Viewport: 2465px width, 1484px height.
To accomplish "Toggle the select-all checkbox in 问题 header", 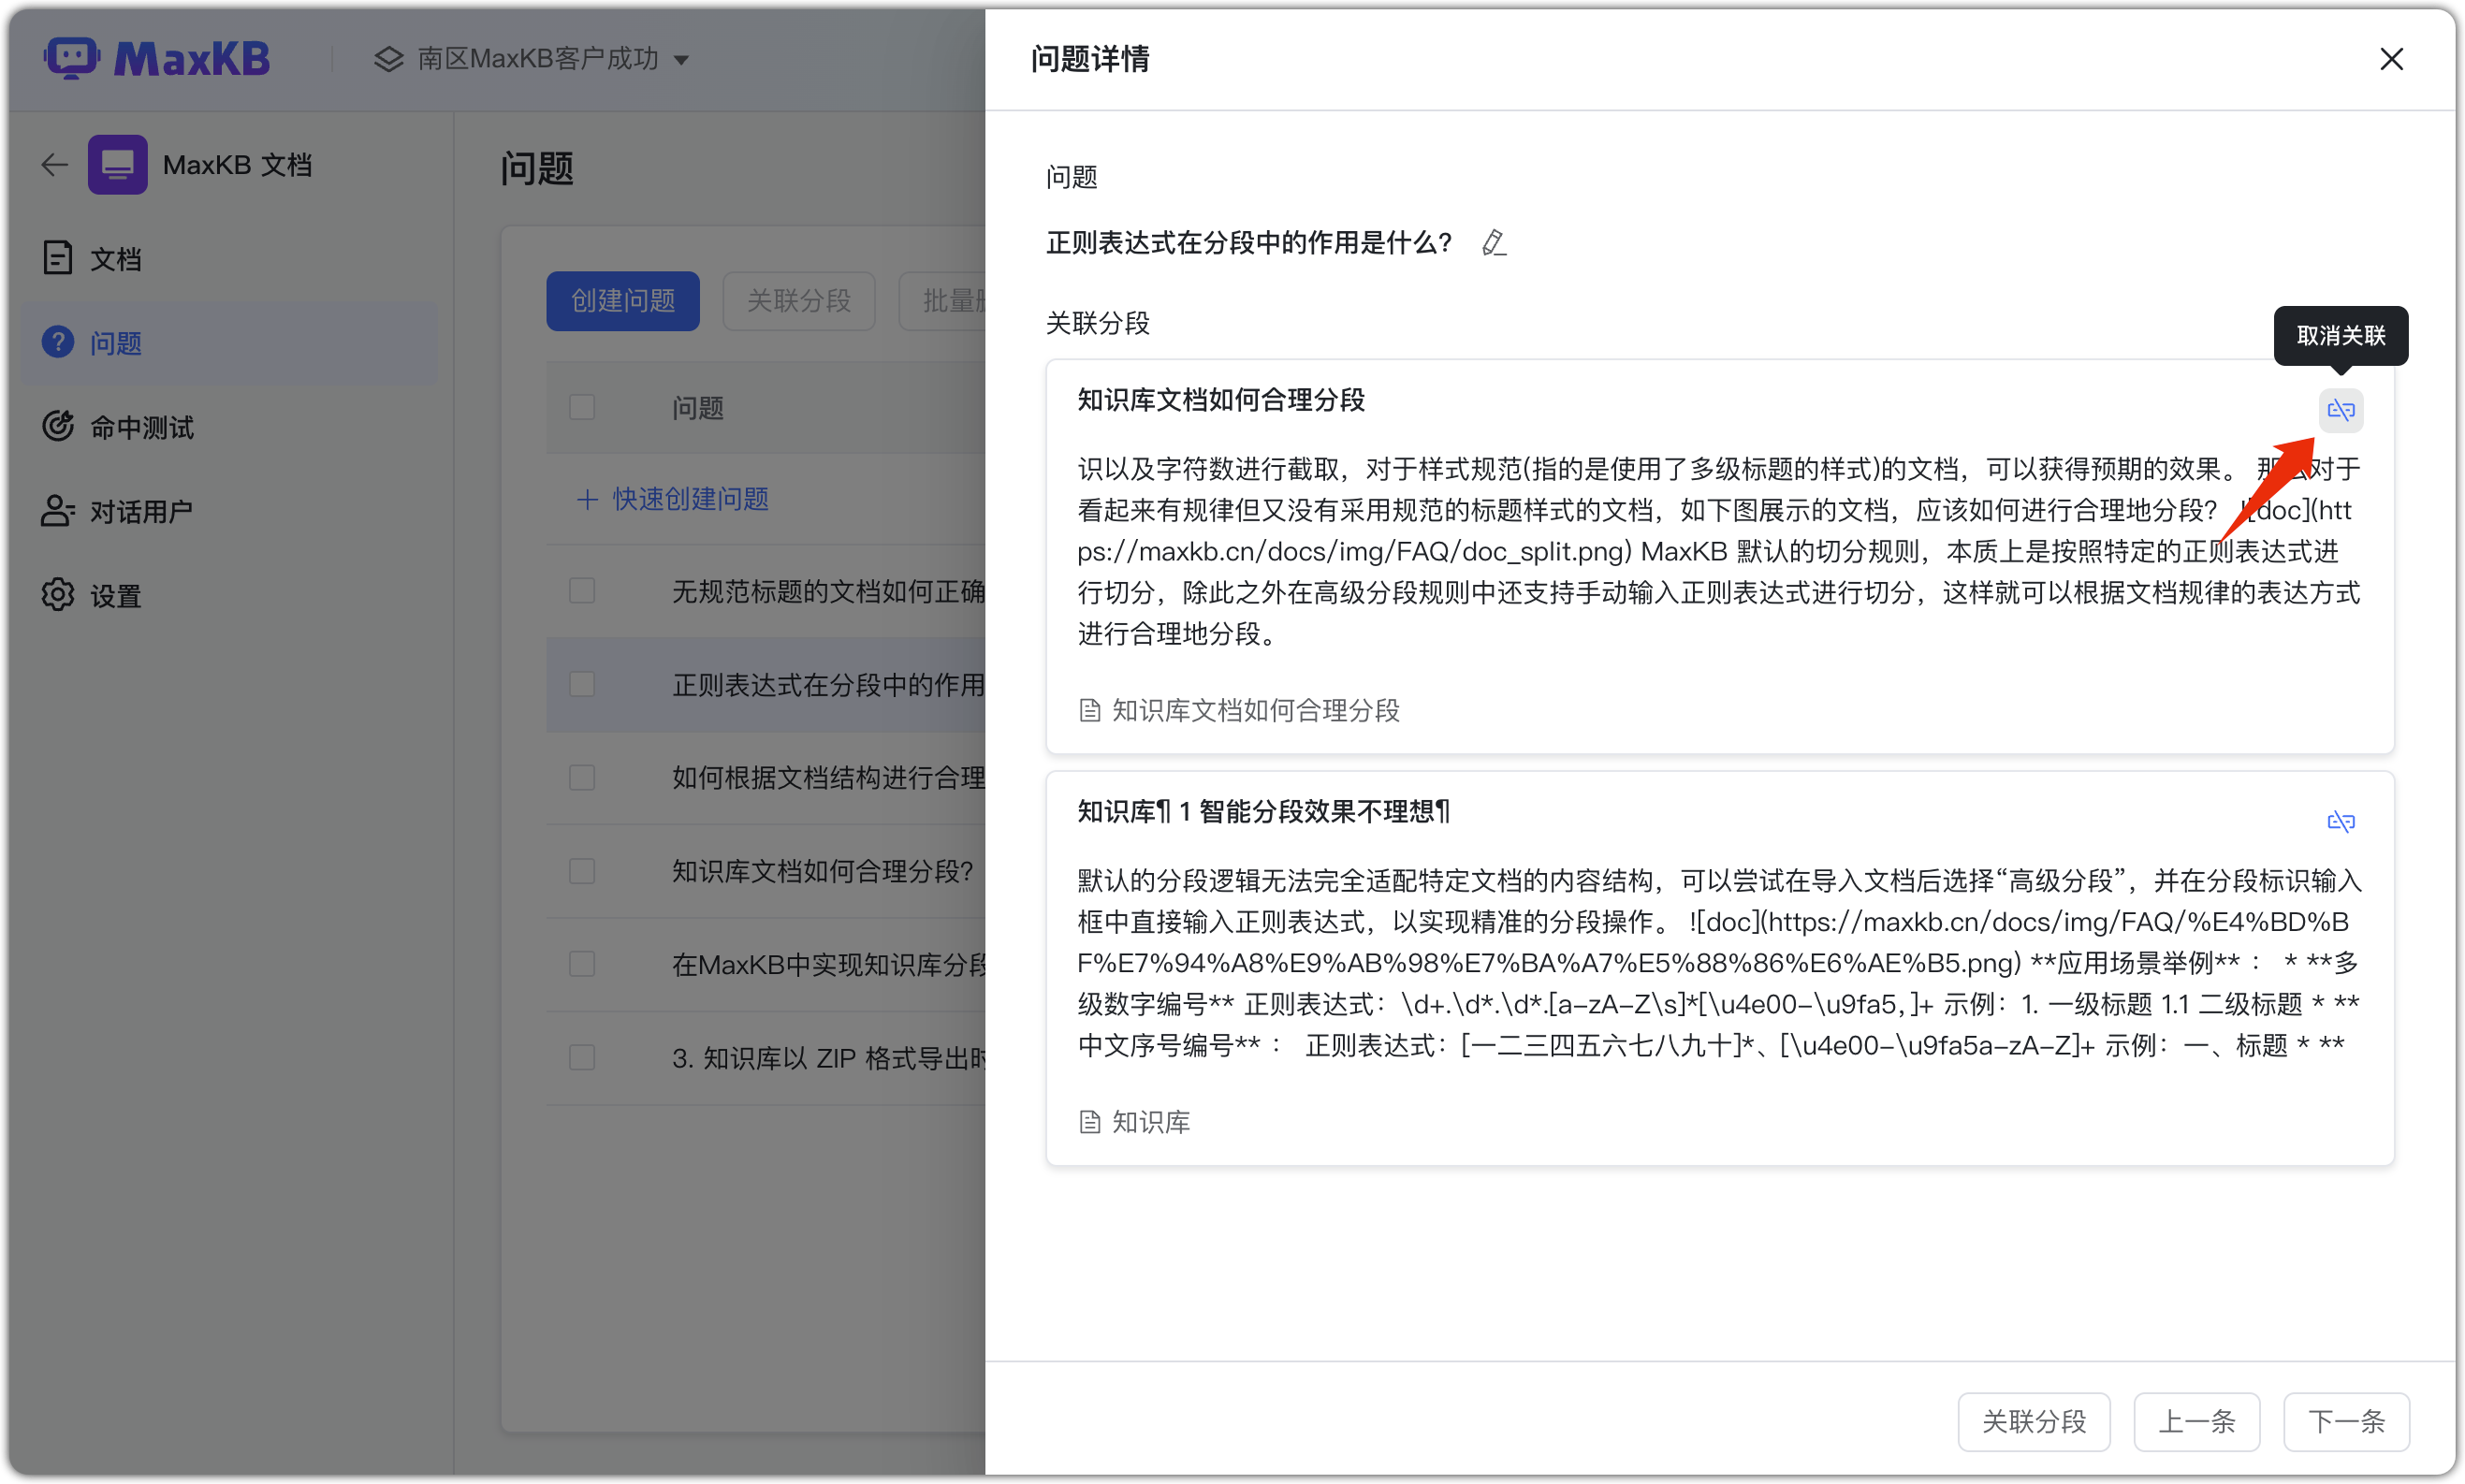I will coord(581,407).
